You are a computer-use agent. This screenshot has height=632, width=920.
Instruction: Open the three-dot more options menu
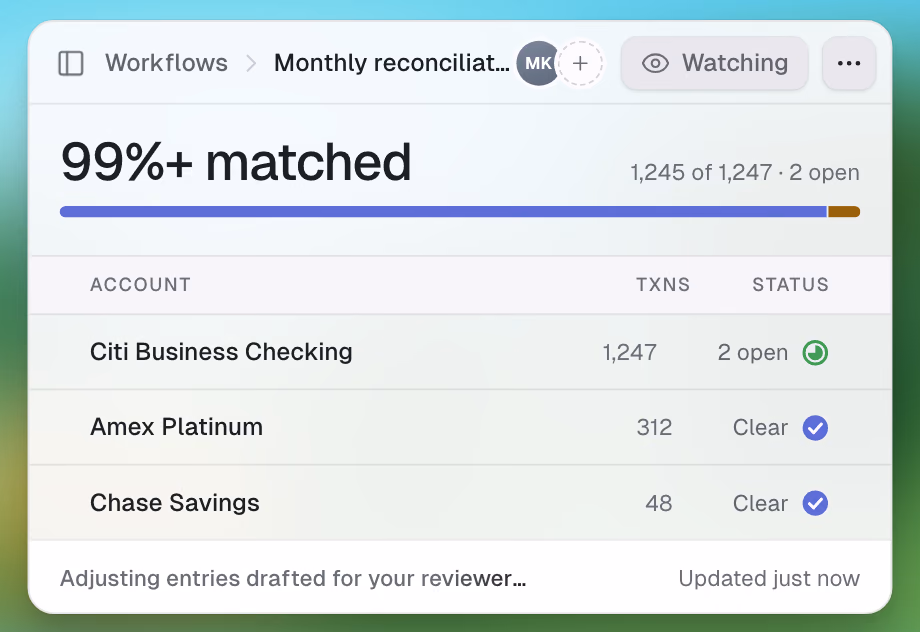tap(849, 63)
